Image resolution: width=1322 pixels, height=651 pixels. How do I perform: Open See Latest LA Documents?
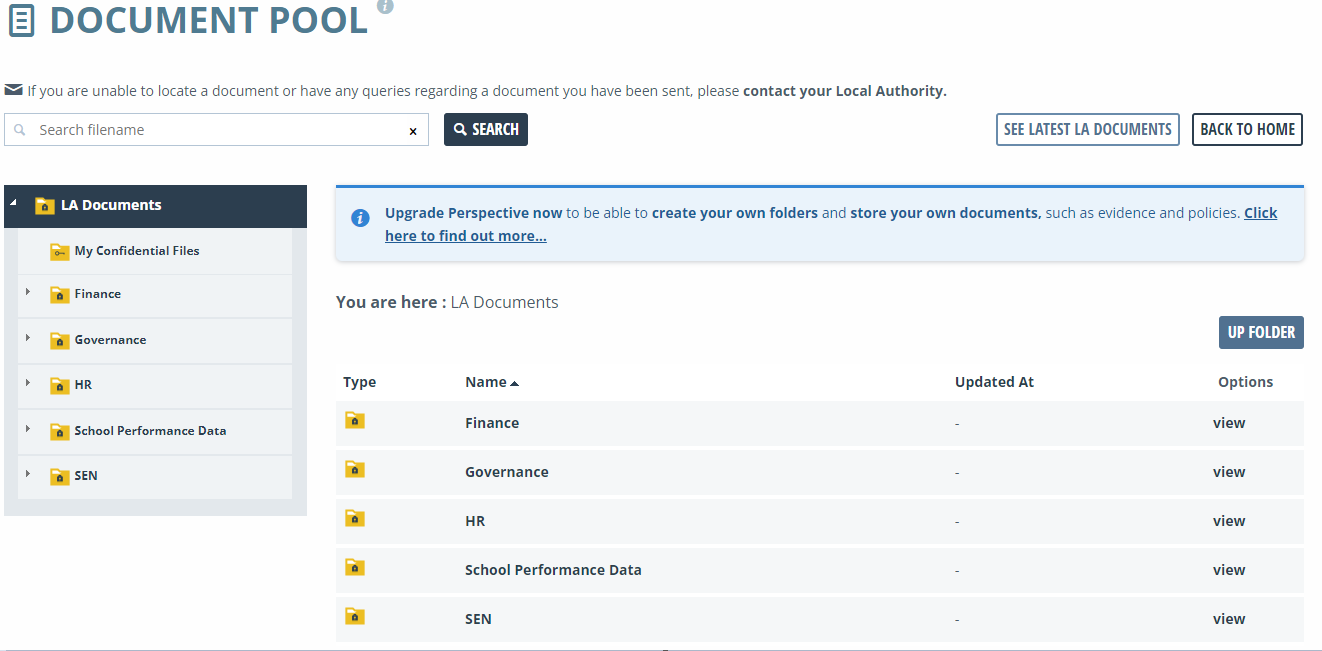[1088, 129]
